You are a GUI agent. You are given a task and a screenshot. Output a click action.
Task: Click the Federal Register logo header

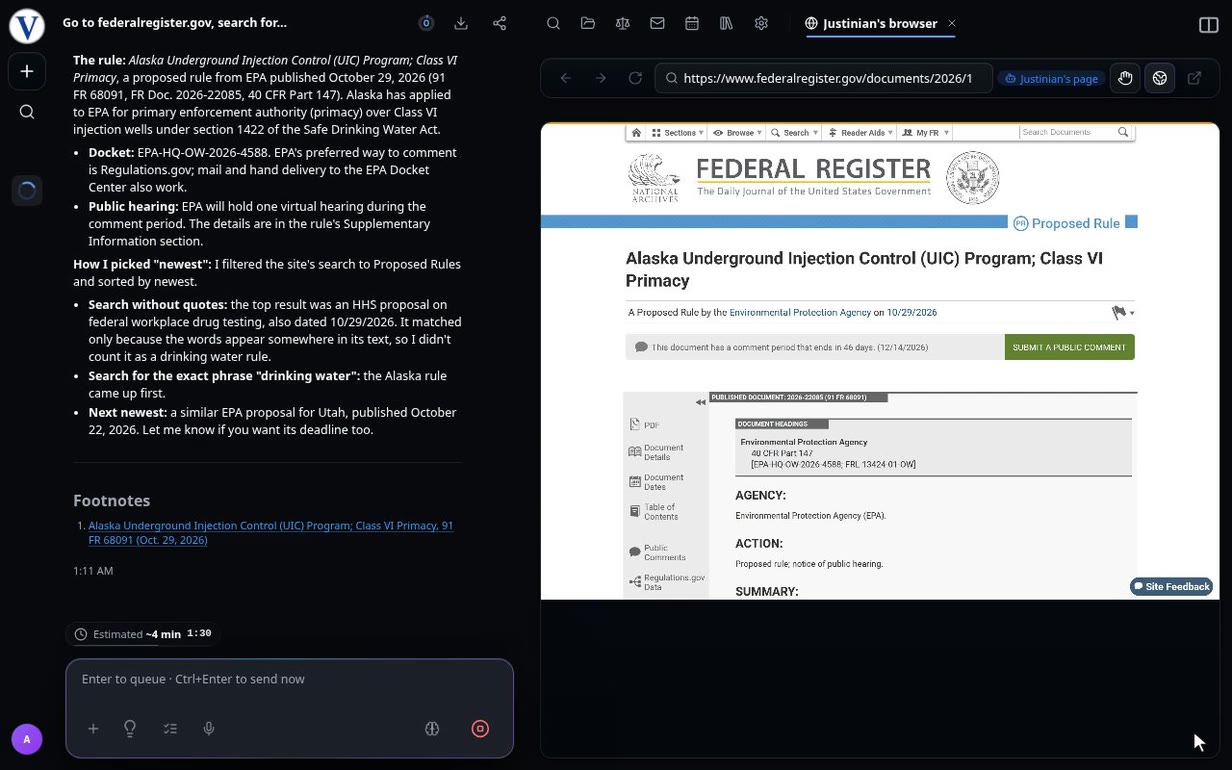[x=814, y=178]
